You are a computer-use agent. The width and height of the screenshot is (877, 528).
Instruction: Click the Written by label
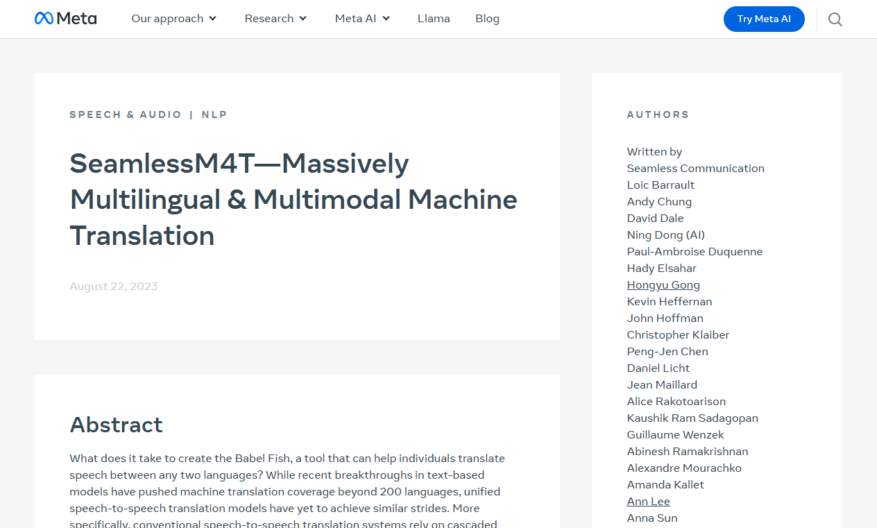click(654, 152)
